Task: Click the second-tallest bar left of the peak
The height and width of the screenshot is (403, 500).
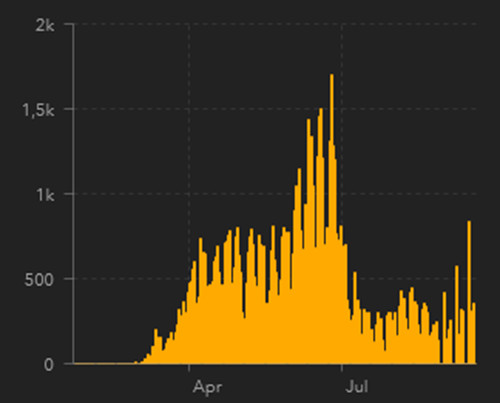Action: click(x=321, y=235)
